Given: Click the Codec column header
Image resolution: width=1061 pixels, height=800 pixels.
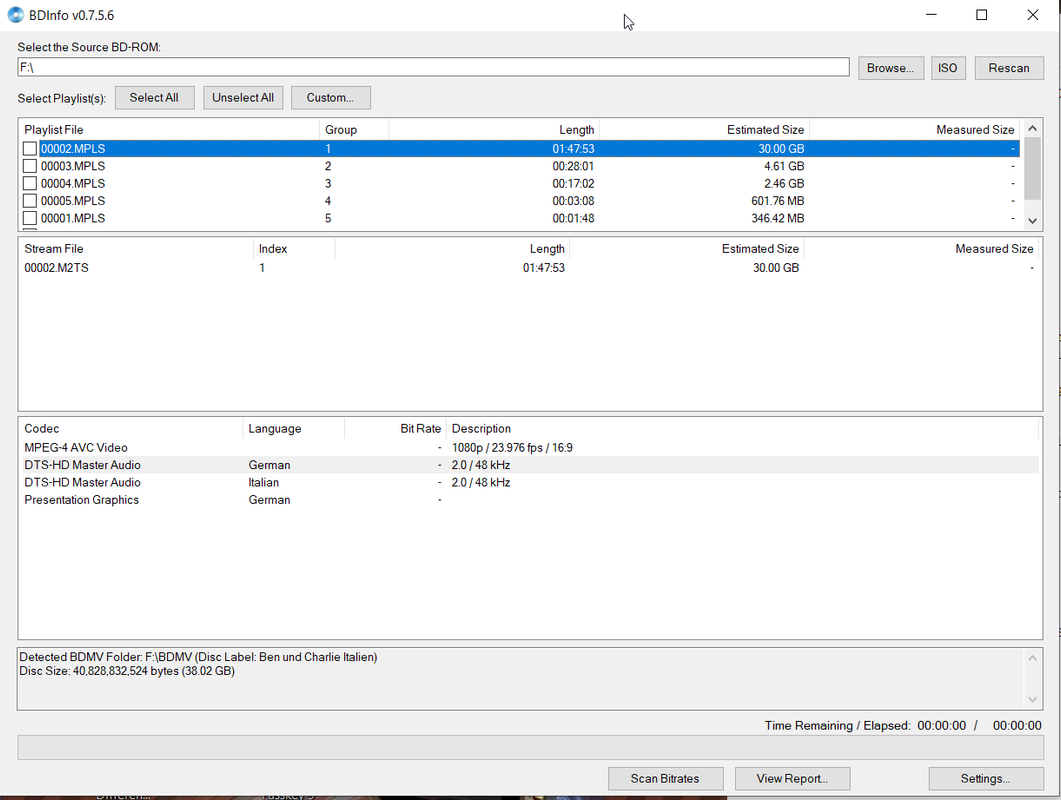Looking at the screenshot, I should 131,428.
